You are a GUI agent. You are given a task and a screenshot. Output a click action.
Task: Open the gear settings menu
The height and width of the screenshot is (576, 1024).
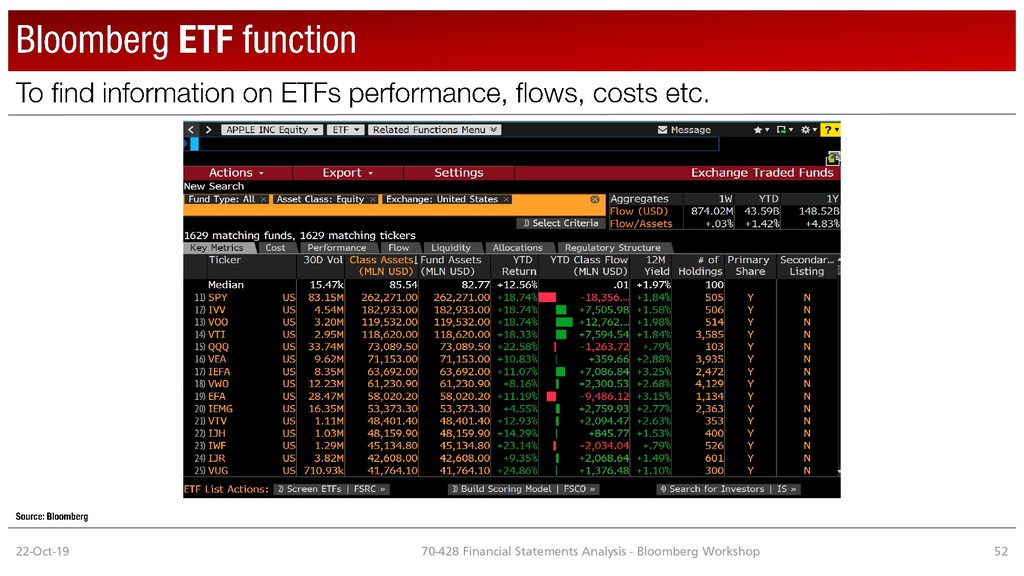pos(808,130)
